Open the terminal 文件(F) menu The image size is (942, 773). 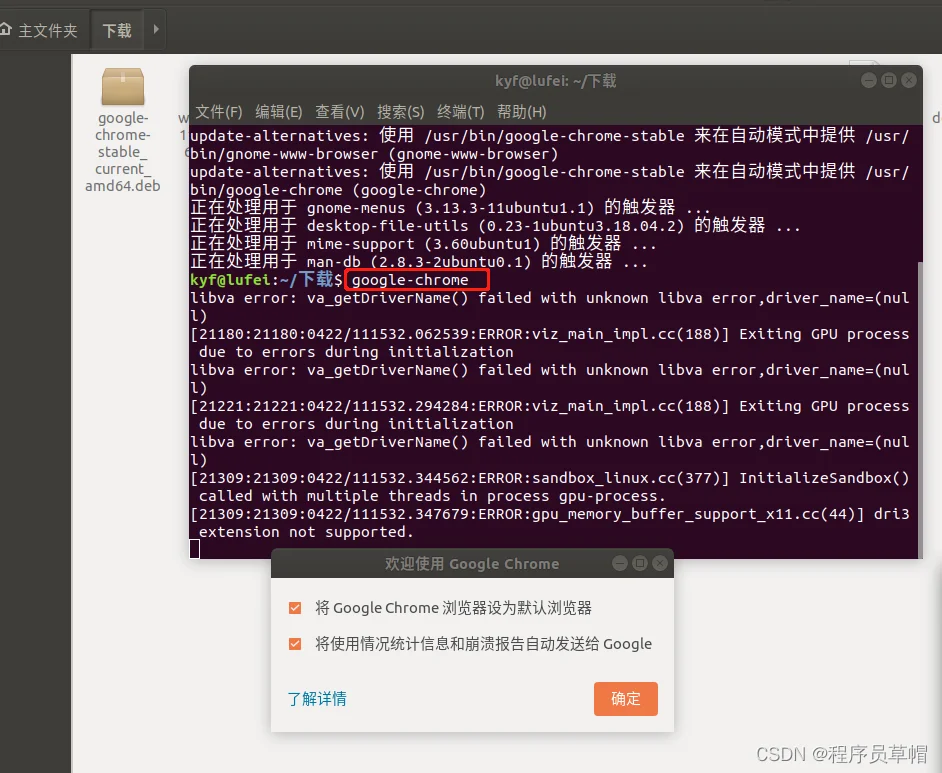tap(219, 112)
